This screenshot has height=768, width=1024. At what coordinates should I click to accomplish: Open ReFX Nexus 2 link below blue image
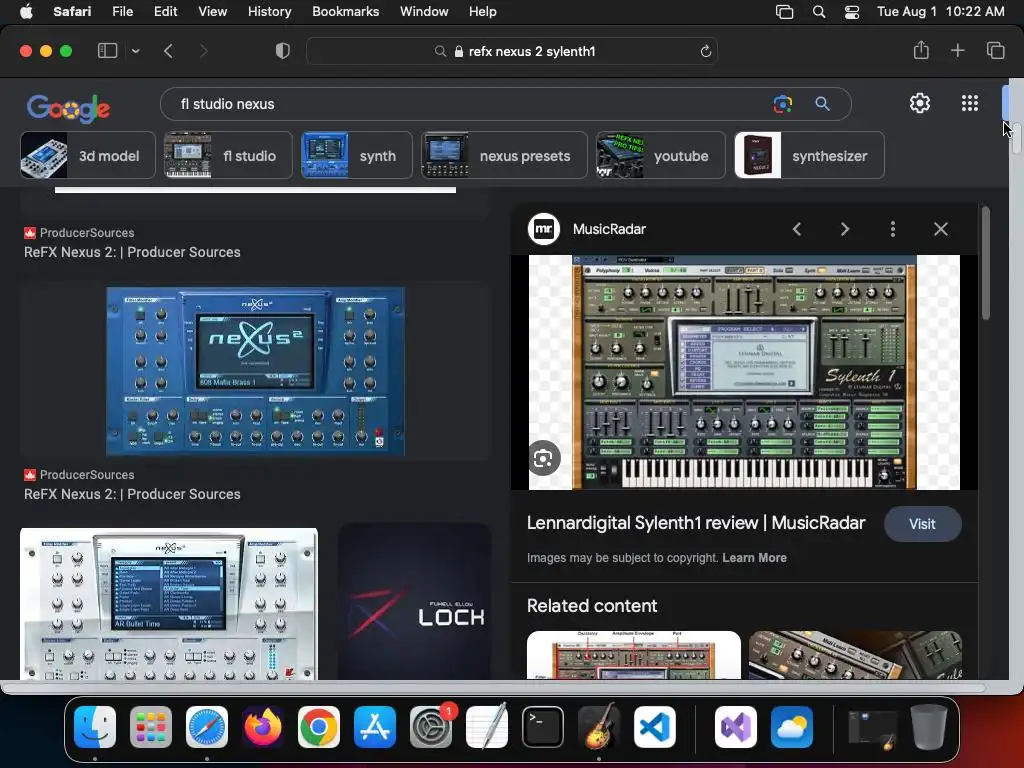point(132,494)
